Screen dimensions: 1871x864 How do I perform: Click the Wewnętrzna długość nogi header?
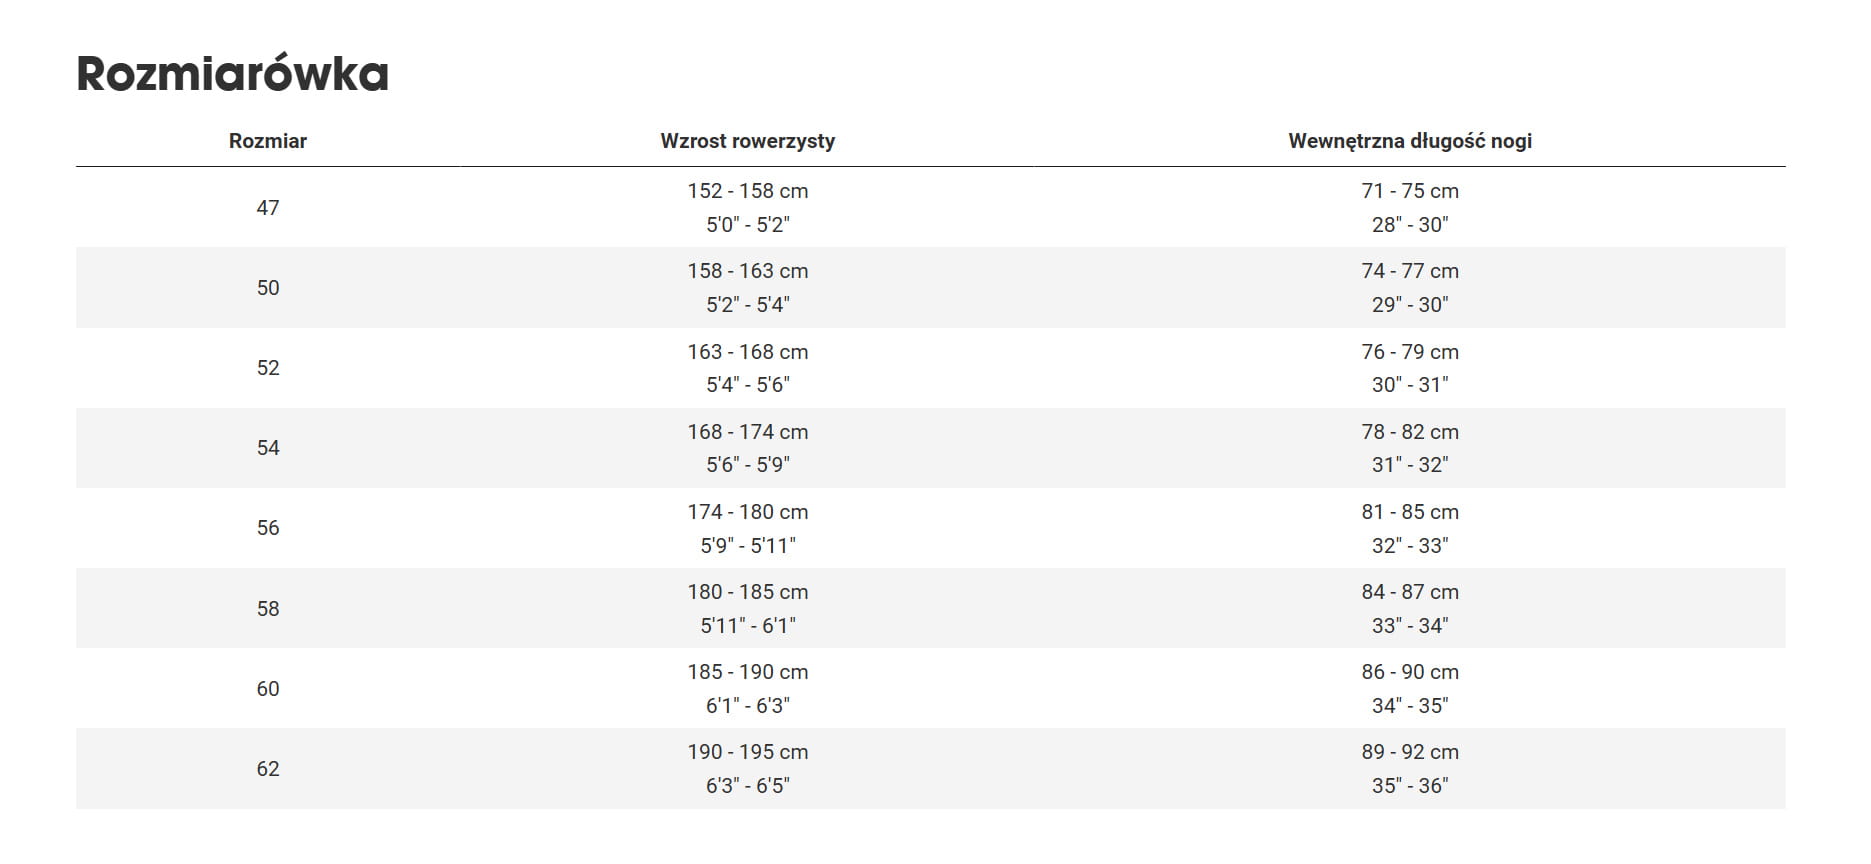click(x=1409, y=141)
